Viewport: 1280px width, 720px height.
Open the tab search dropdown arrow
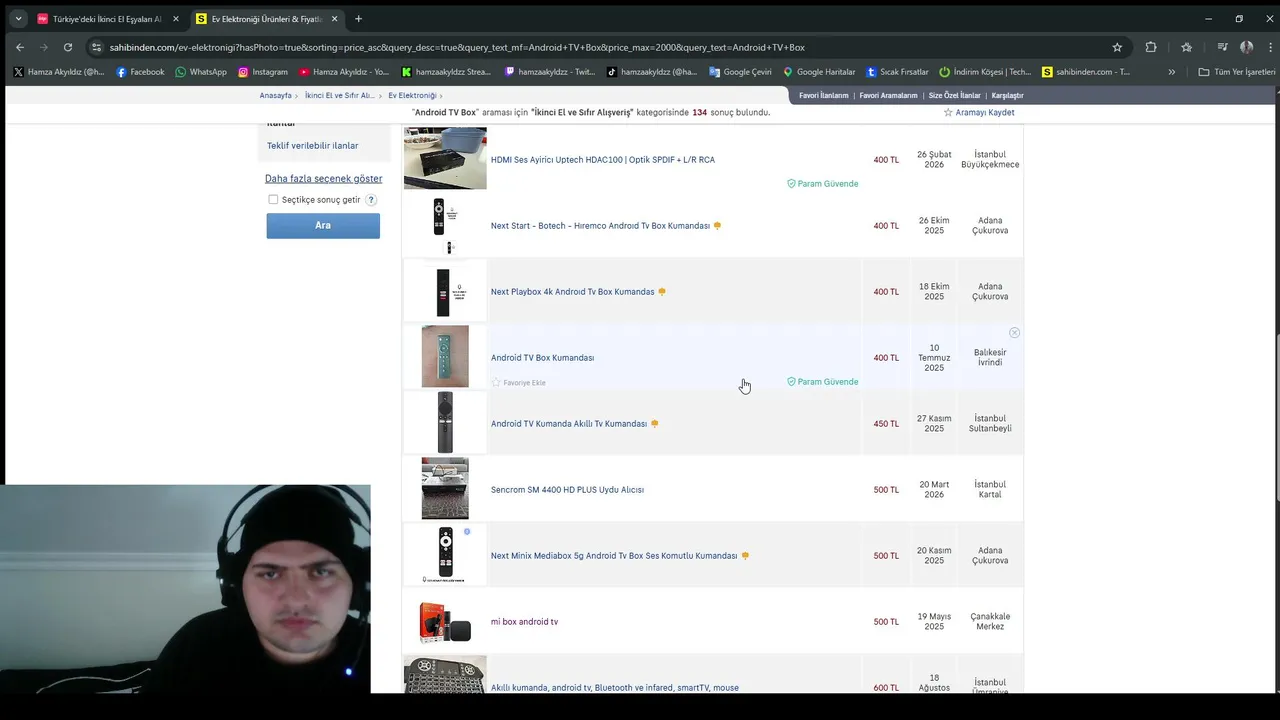[x=18, y=18]
